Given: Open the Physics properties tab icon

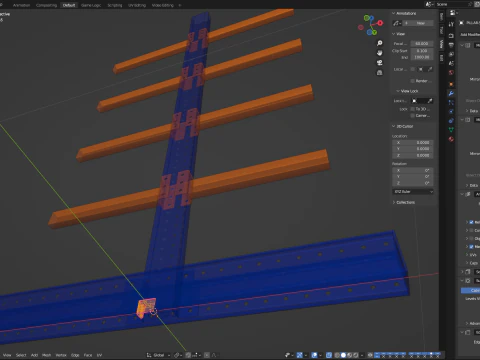Looking at the screenshot, I should tap(451, 112).
